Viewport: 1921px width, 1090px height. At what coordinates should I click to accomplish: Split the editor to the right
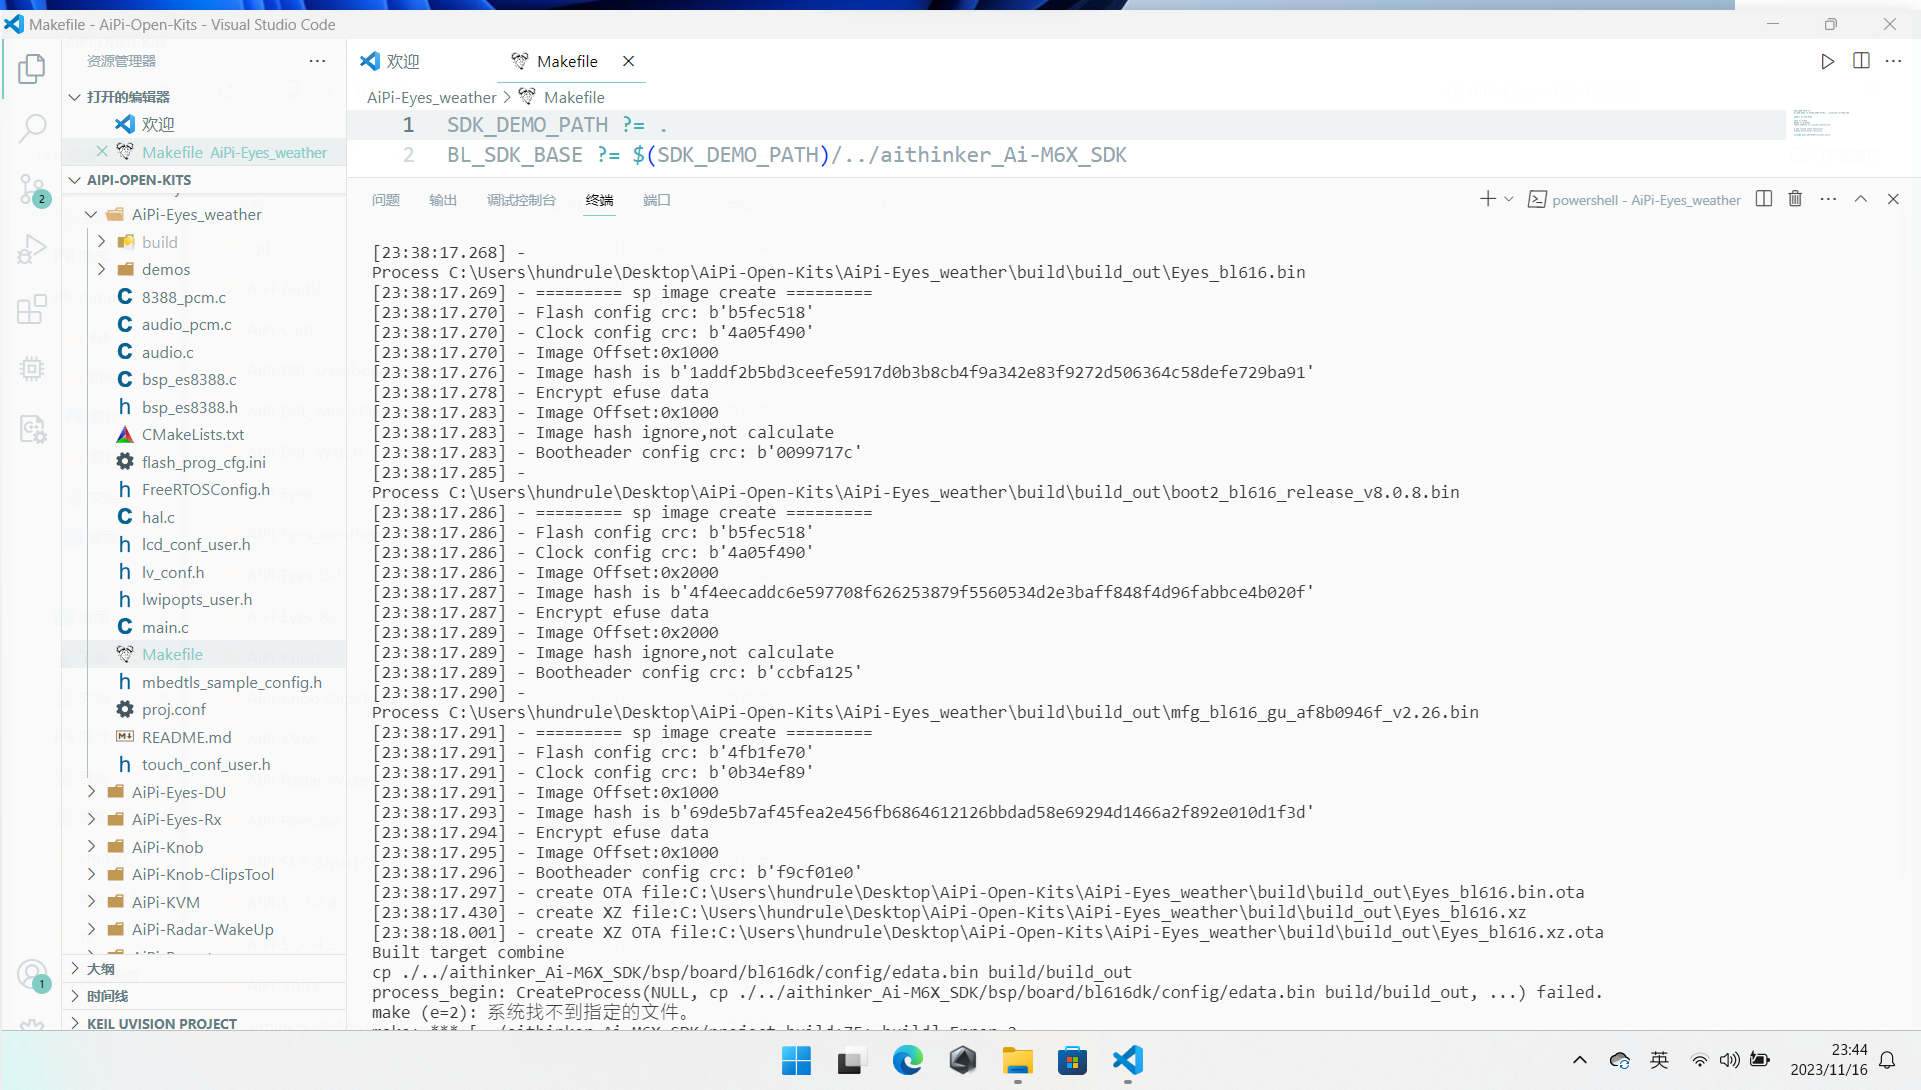point(1861,61)
